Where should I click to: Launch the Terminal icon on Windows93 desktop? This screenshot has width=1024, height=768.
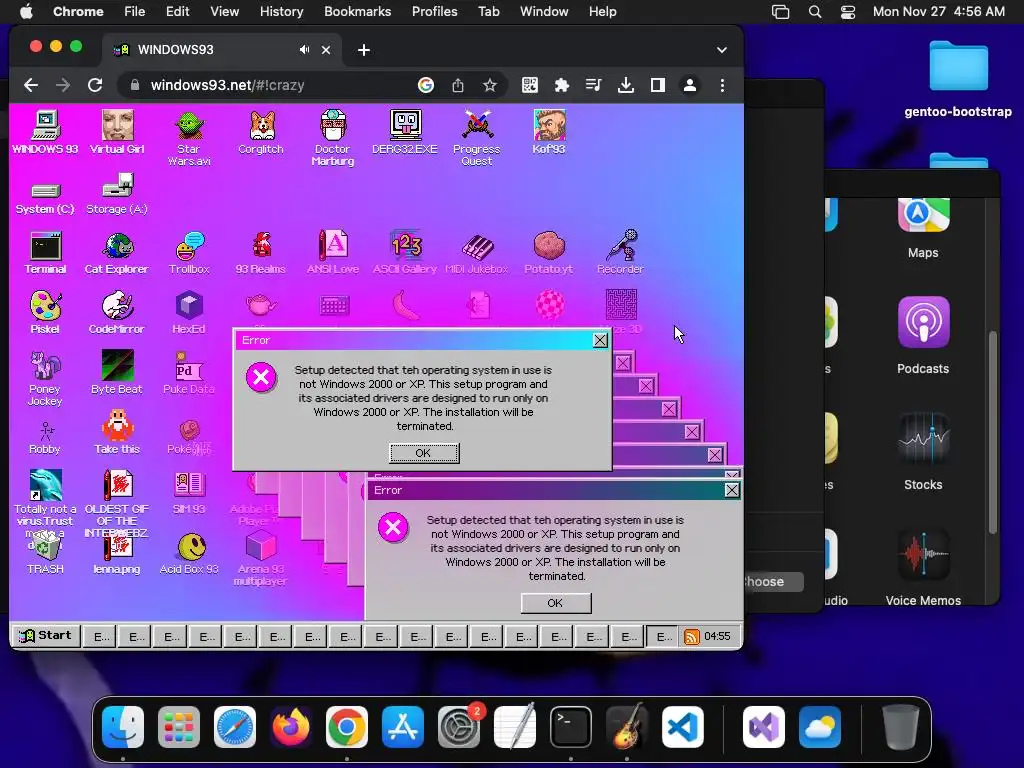coord(45,253)
